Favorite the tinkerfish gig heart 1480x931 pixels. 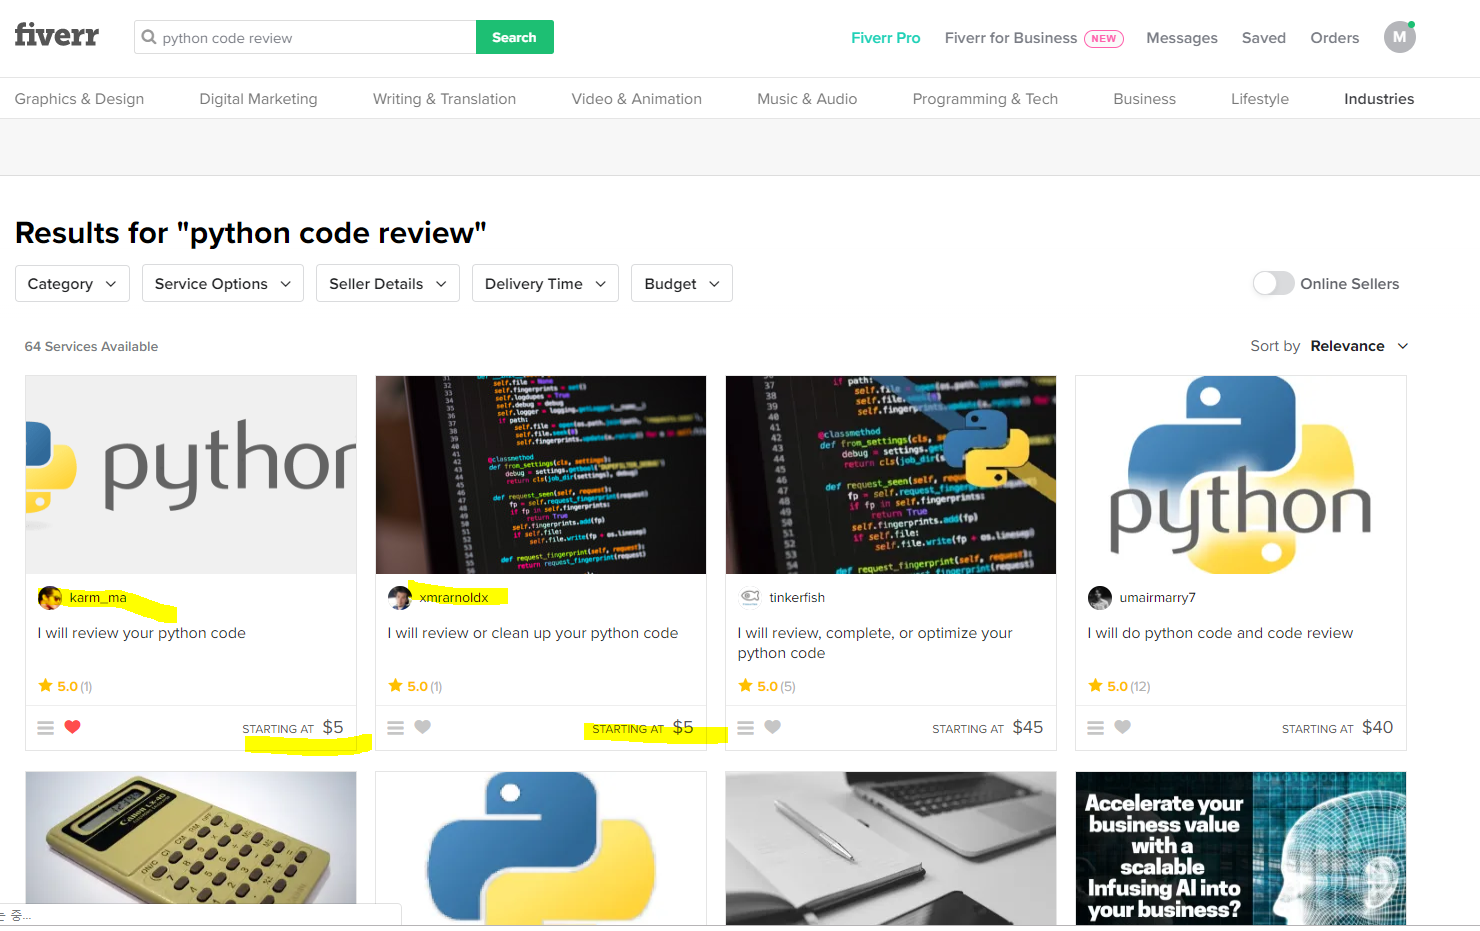773,727
